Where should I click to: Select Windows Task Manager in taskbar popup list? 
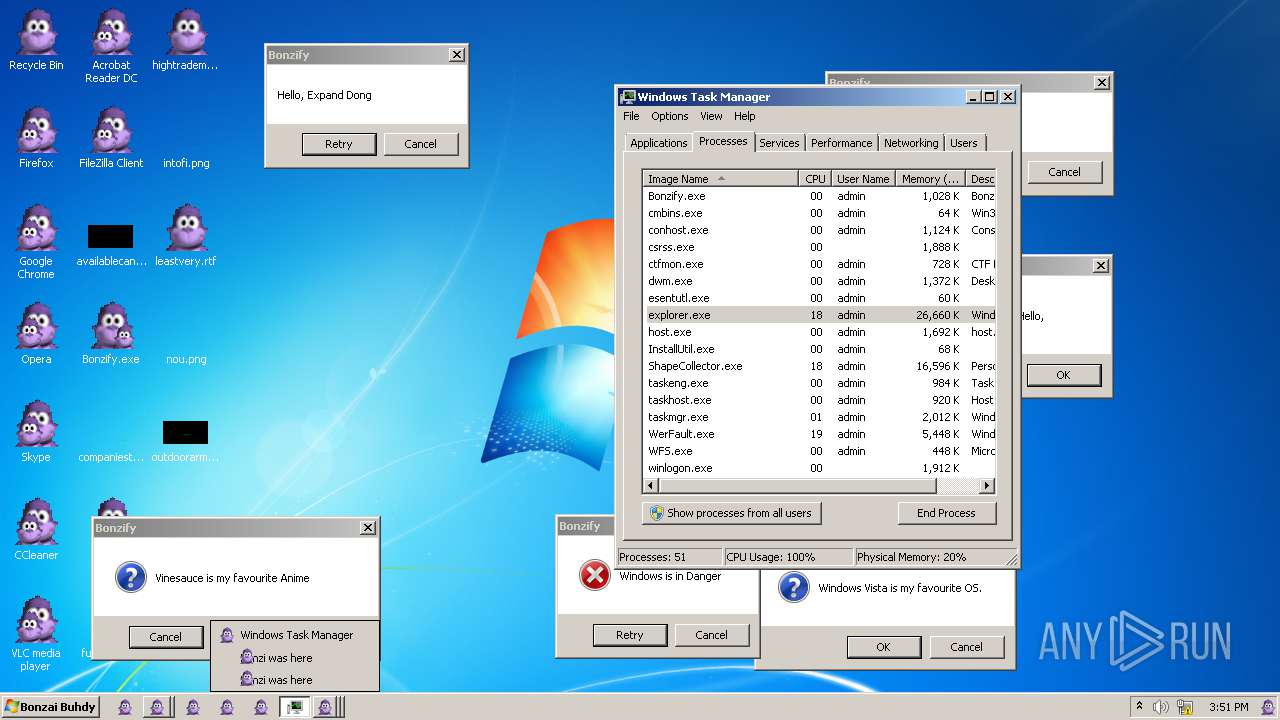295,635
